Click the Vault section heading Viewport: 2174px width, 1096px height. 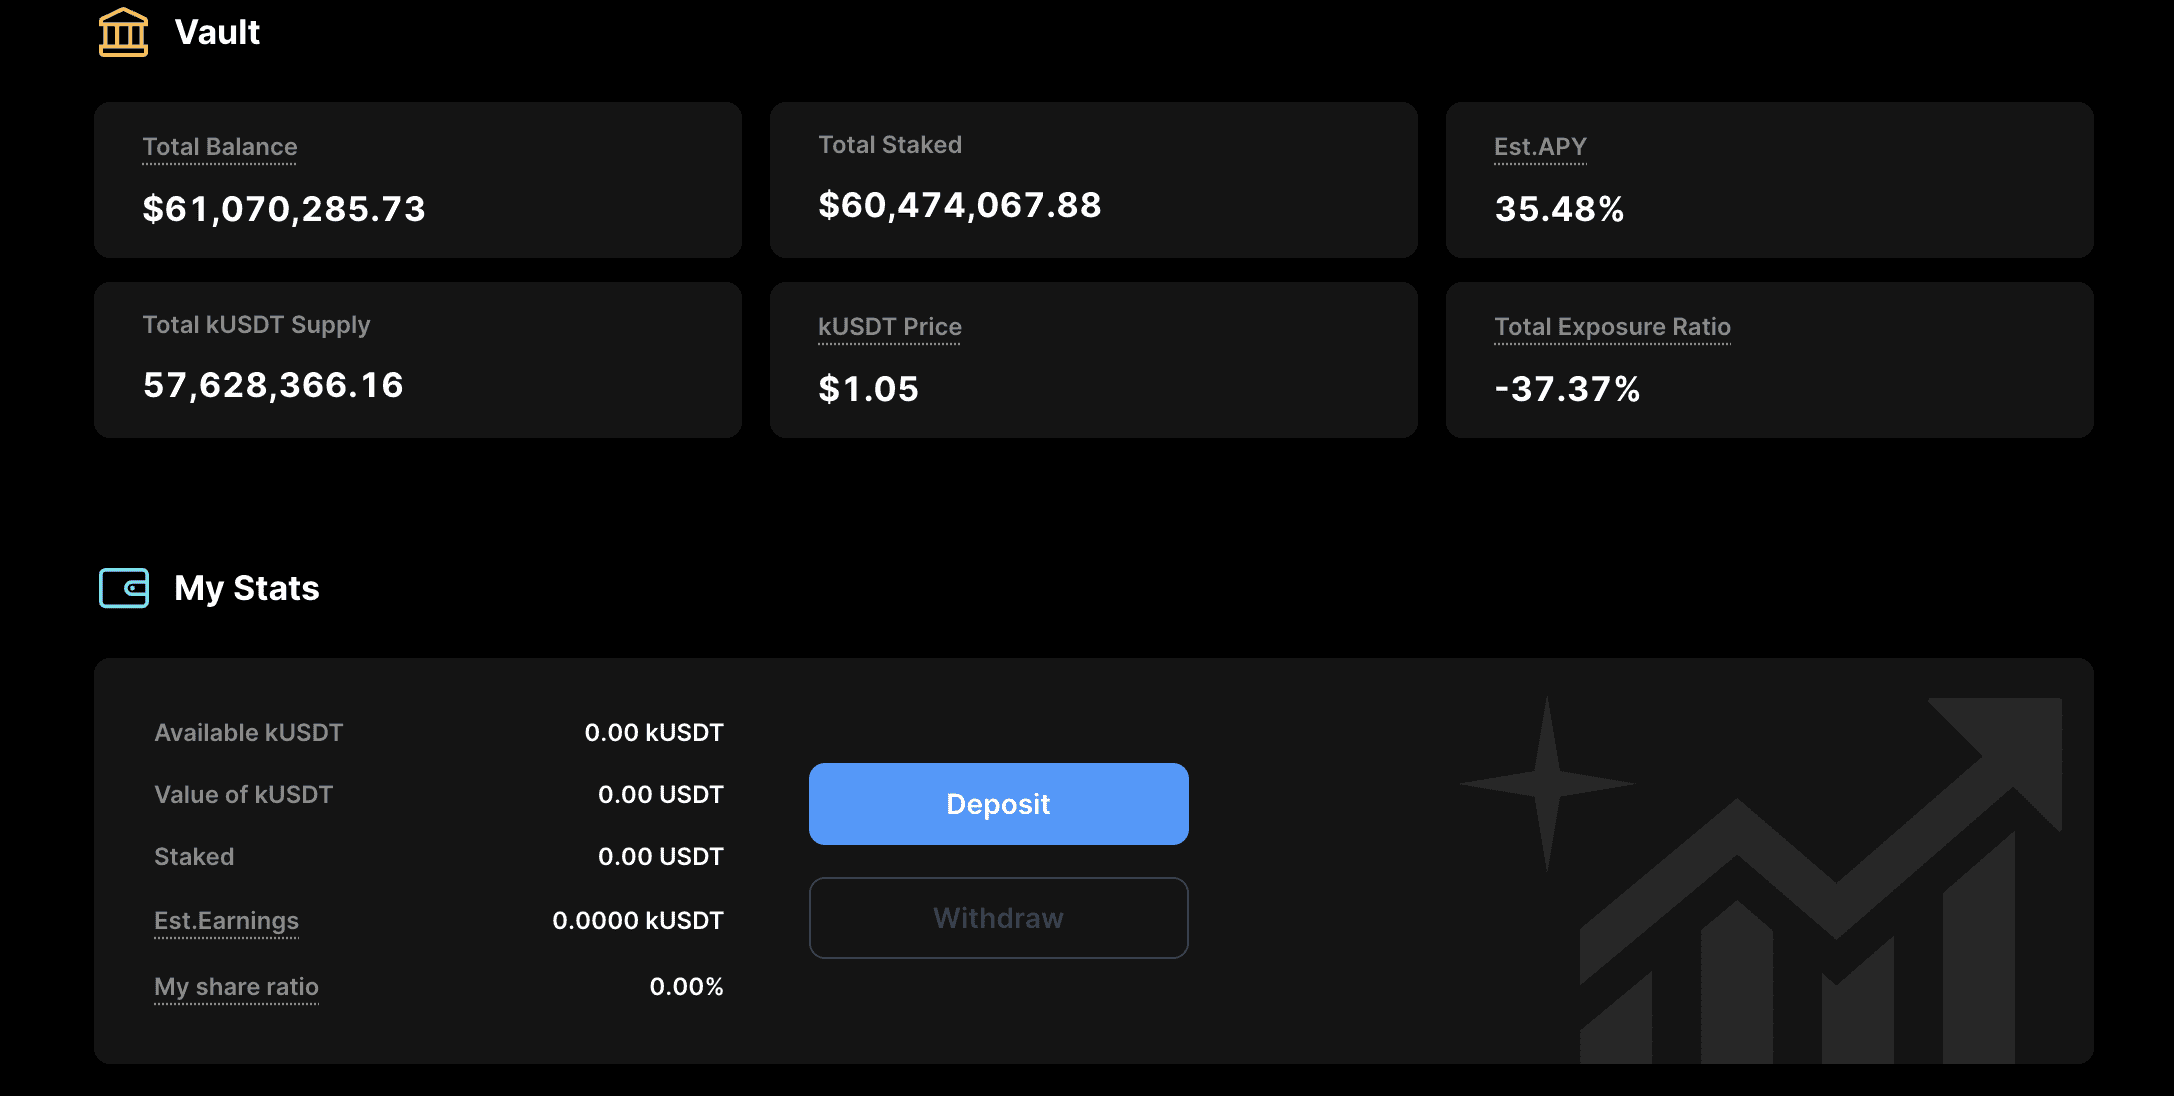pyautogui.click(x=217, y=32)
